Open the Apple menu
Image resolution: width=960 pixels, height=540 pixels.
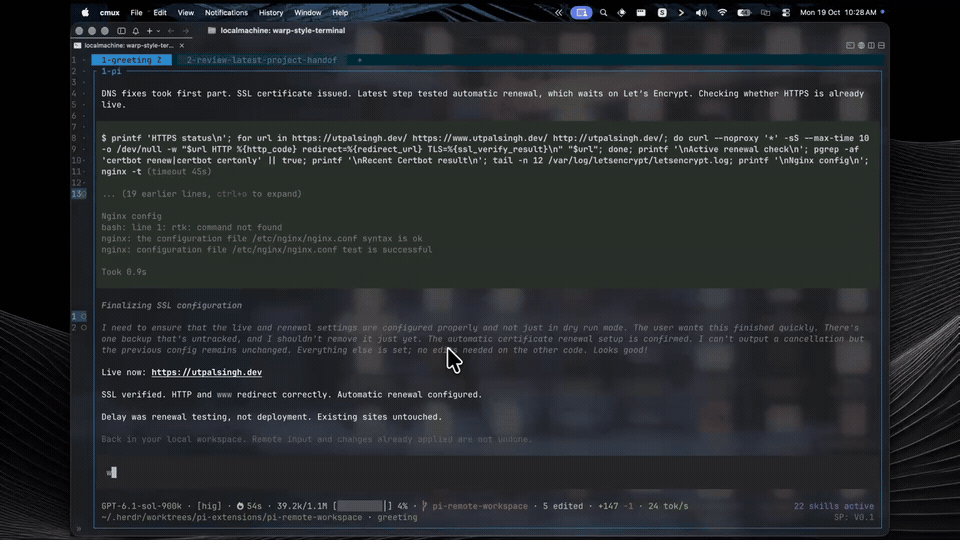(85, 12)
